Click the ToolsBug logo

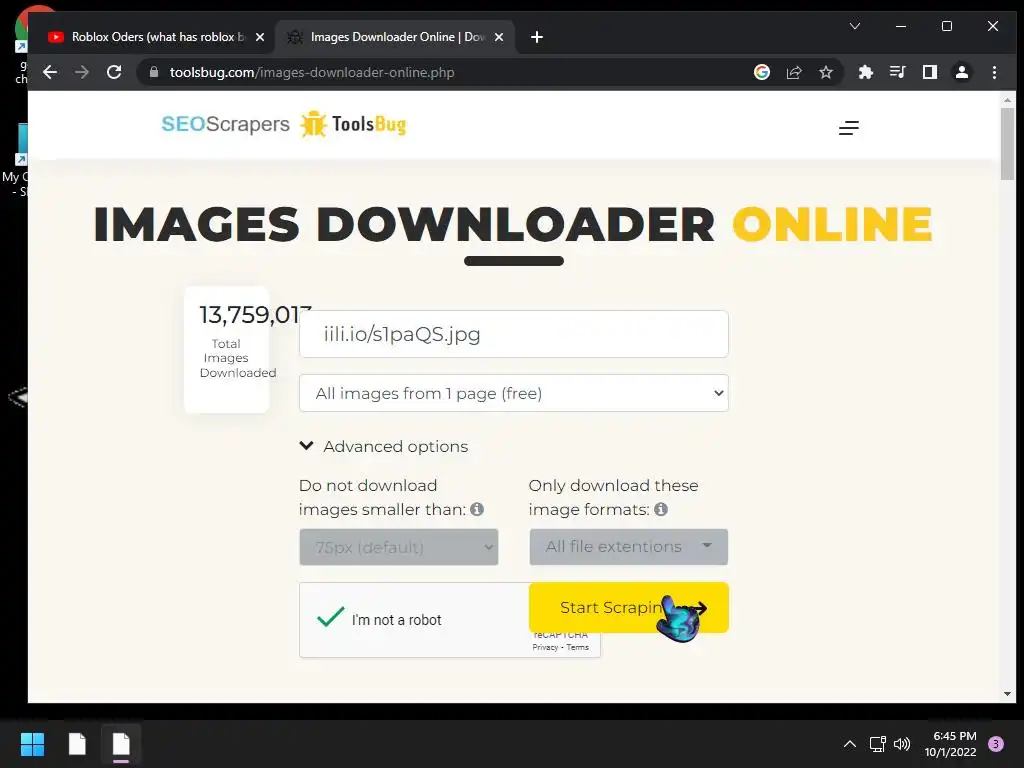(x=353, y=124)
